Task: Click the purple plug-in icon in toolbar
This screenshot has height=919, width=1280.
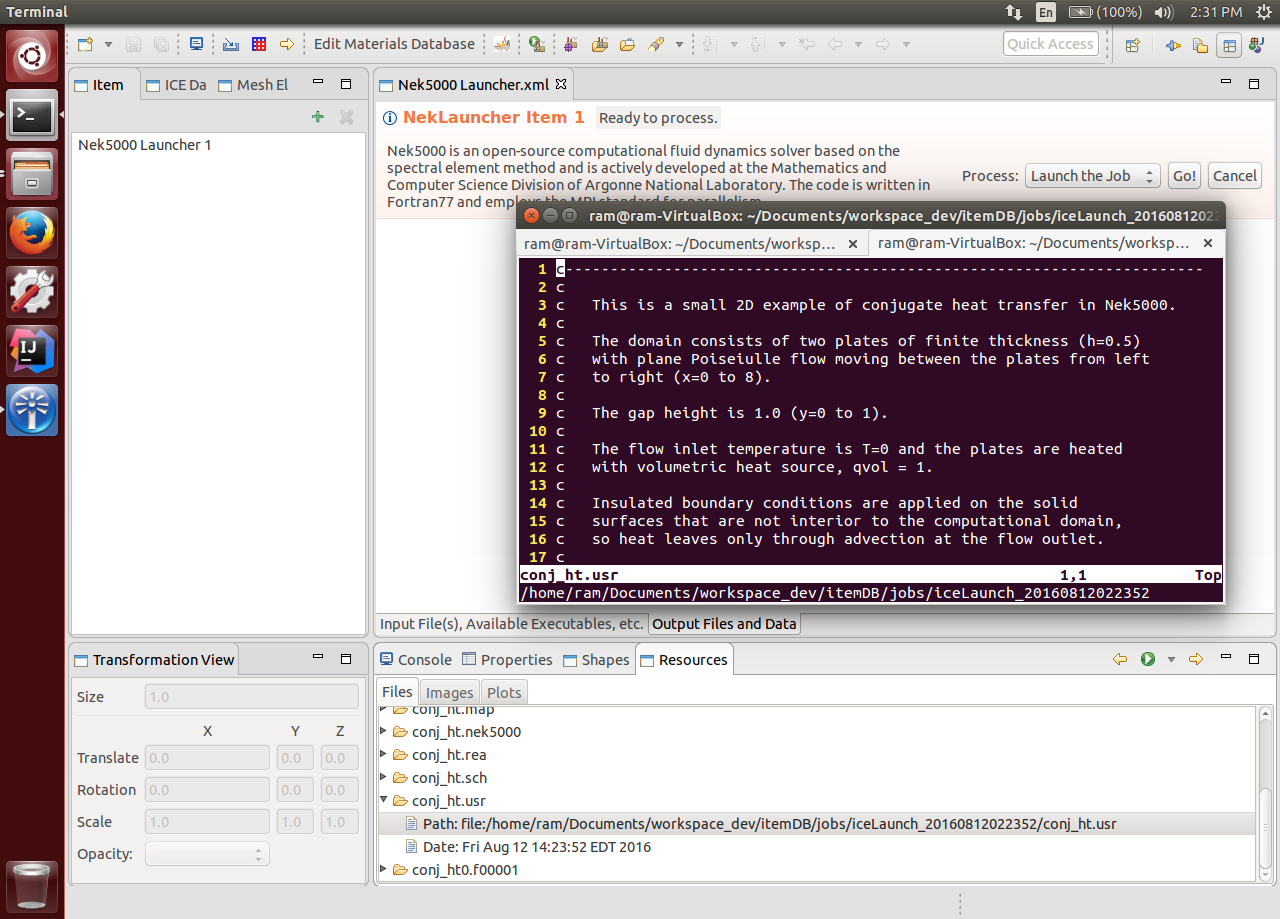Action: [x=570, y=44]
